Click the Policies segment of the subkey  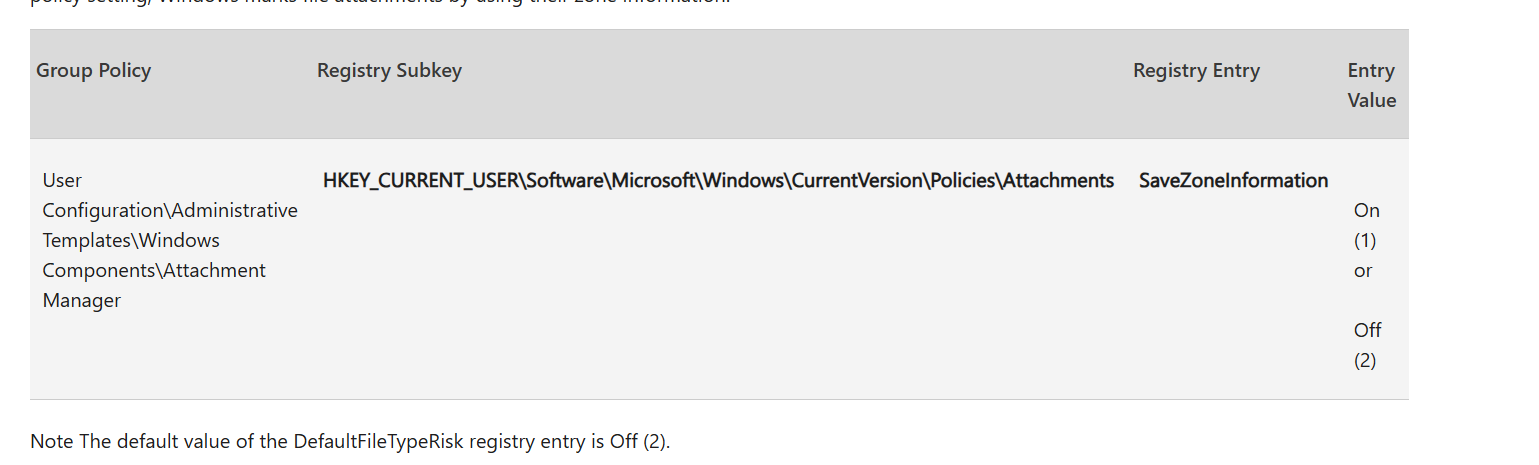click(x=958, y=181)
